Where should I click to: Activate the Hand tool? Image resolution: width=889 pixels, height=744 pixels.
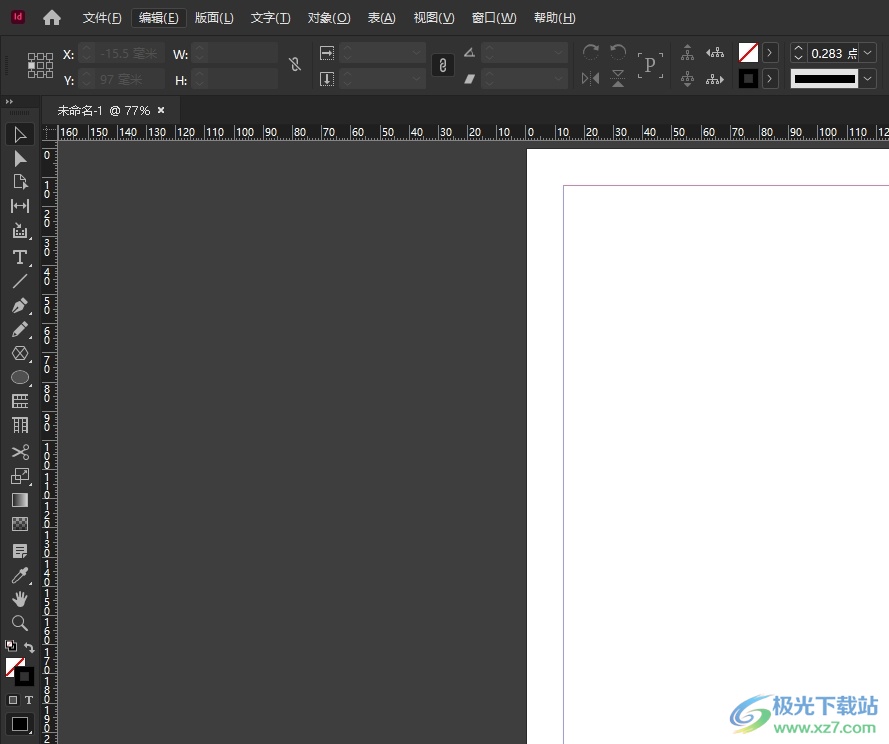point(20,599)
